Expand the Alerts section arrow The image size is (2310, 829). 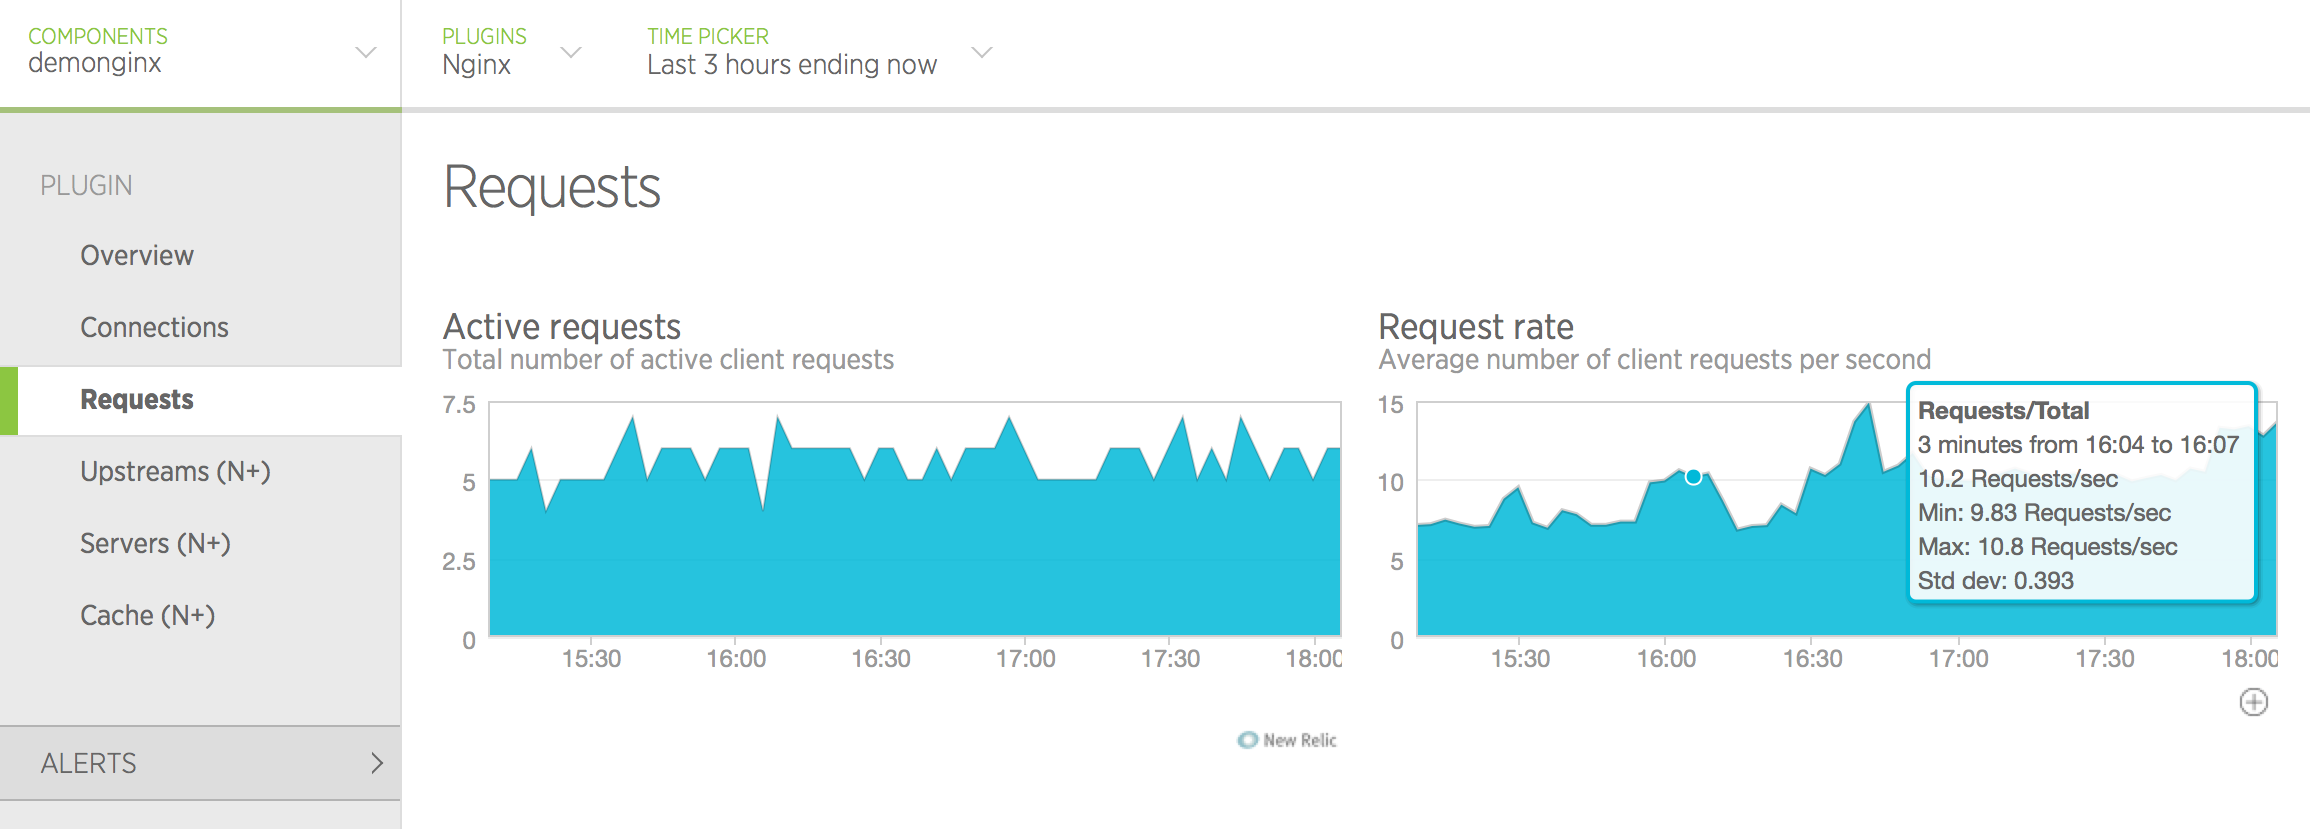pos(377,763)
